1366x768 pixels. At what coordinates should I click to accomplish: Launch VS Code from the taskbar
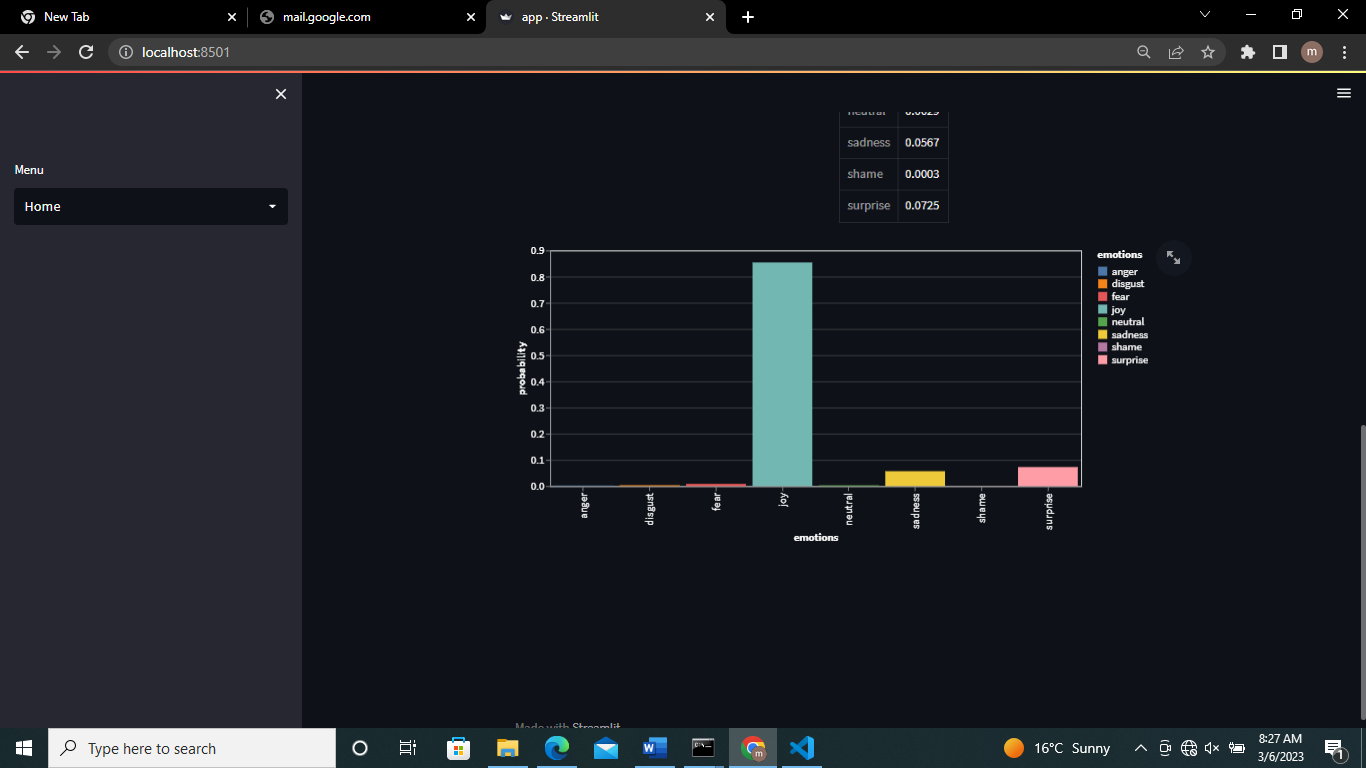click(x=801, y=748)
